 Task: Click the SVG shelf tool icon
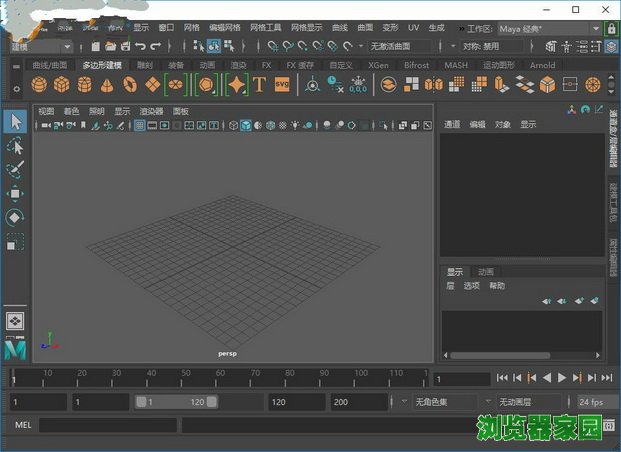[281, 86]
